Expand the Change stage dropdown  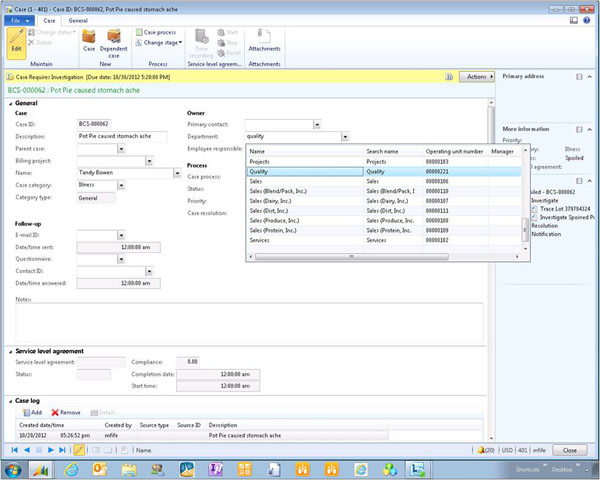[x=161, y=43]
